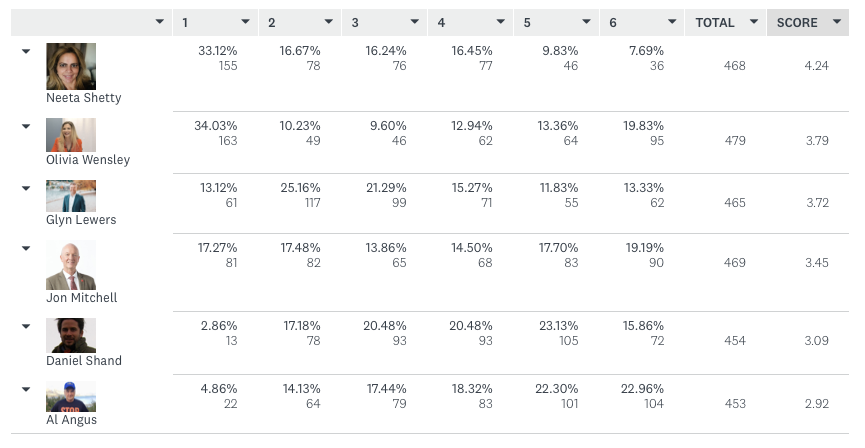Expand the Olivia Wensley row arrow
Image resolution: width=865 pixels, height=448 pixels.
coord(26,125)
